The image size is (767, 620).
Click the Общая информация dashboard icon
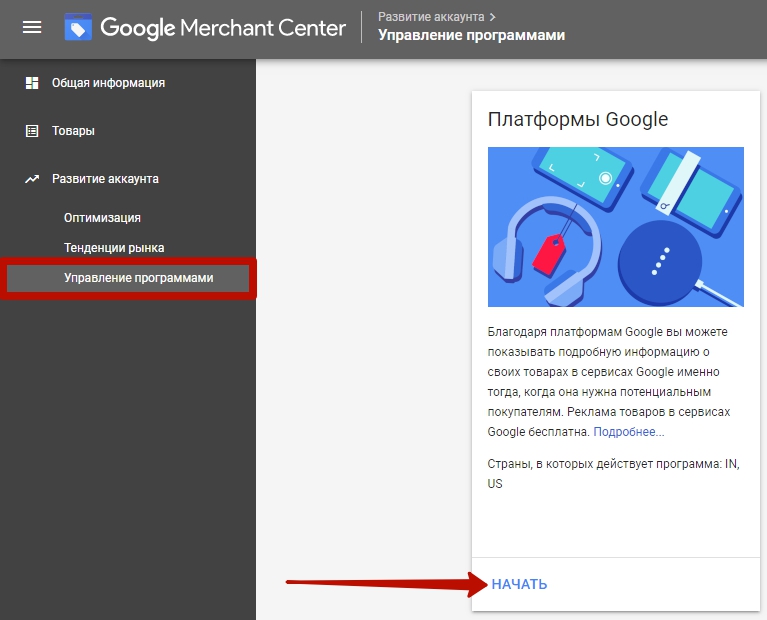(32, 83)
